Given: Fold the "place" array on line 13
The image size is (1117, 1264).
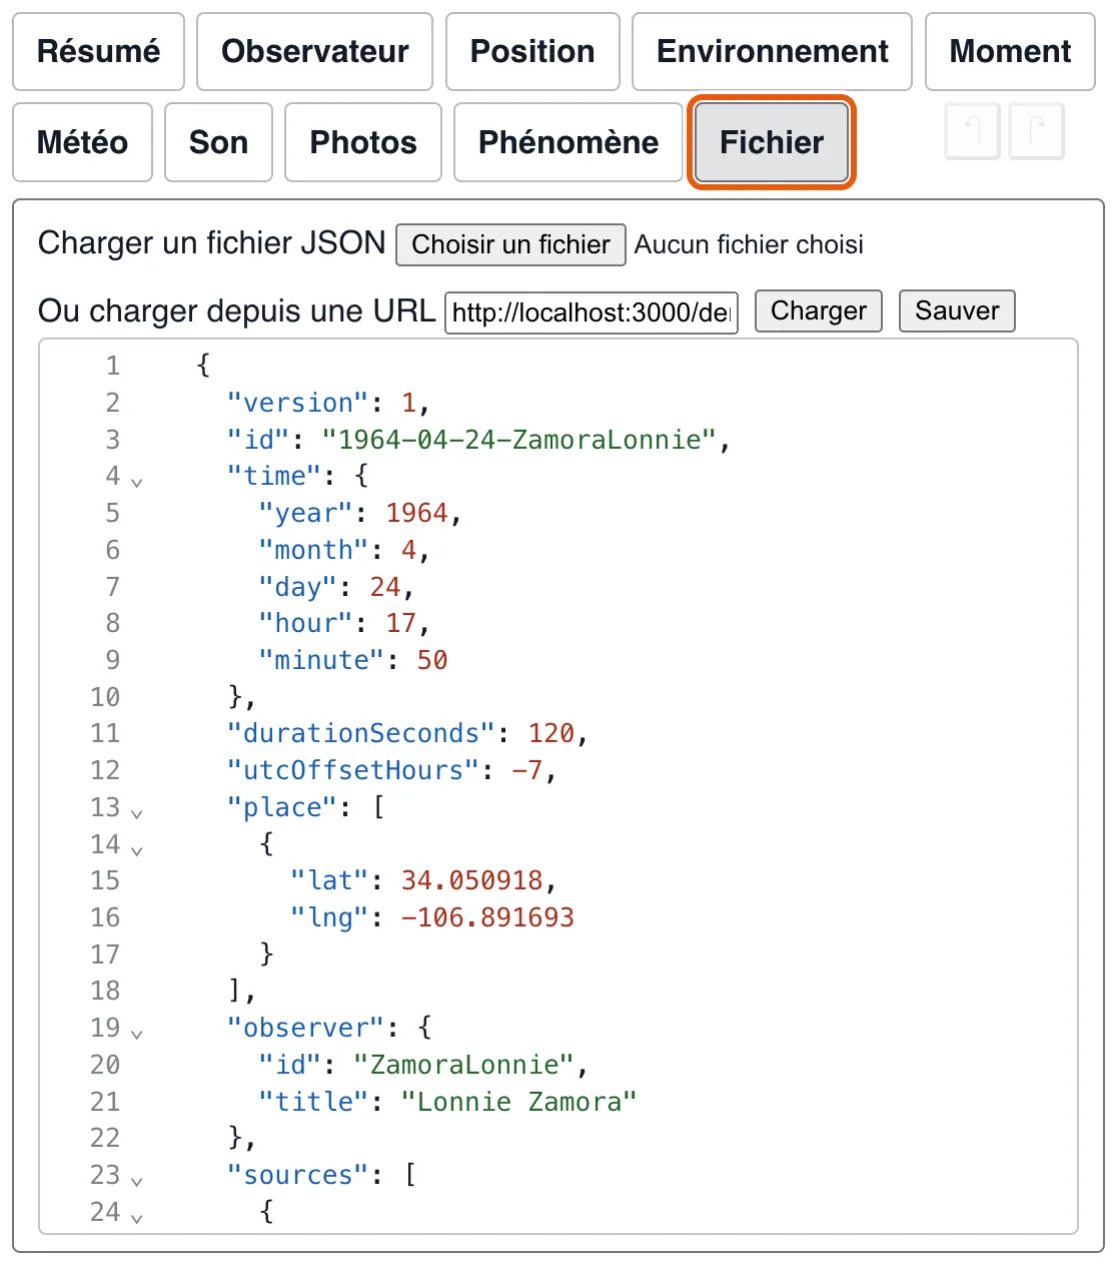Looking at the screenshot, I should point(137,812).
